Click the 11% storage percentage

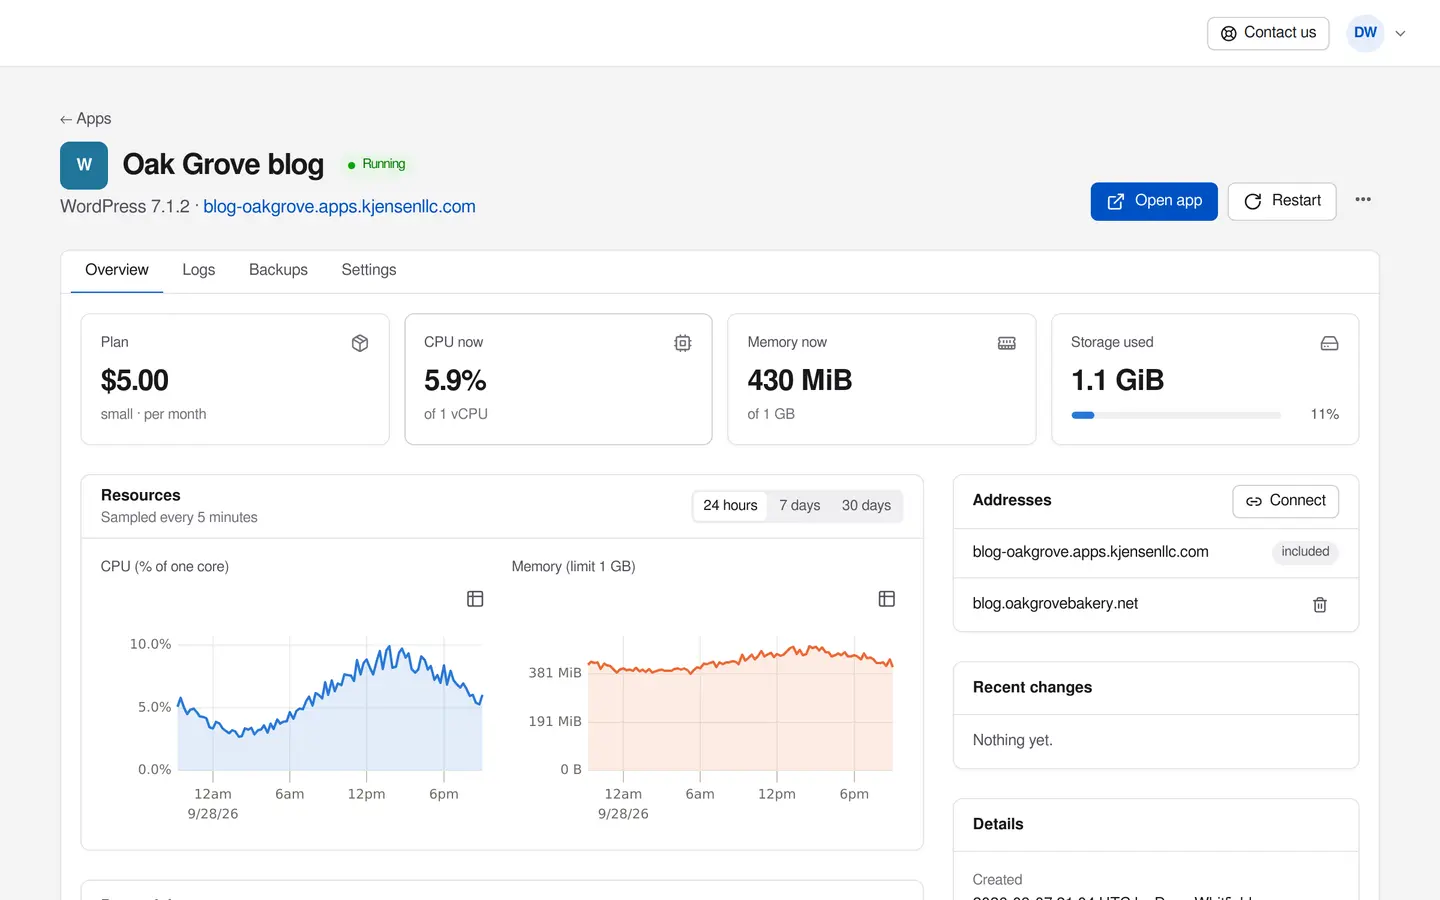(1325, 415)
